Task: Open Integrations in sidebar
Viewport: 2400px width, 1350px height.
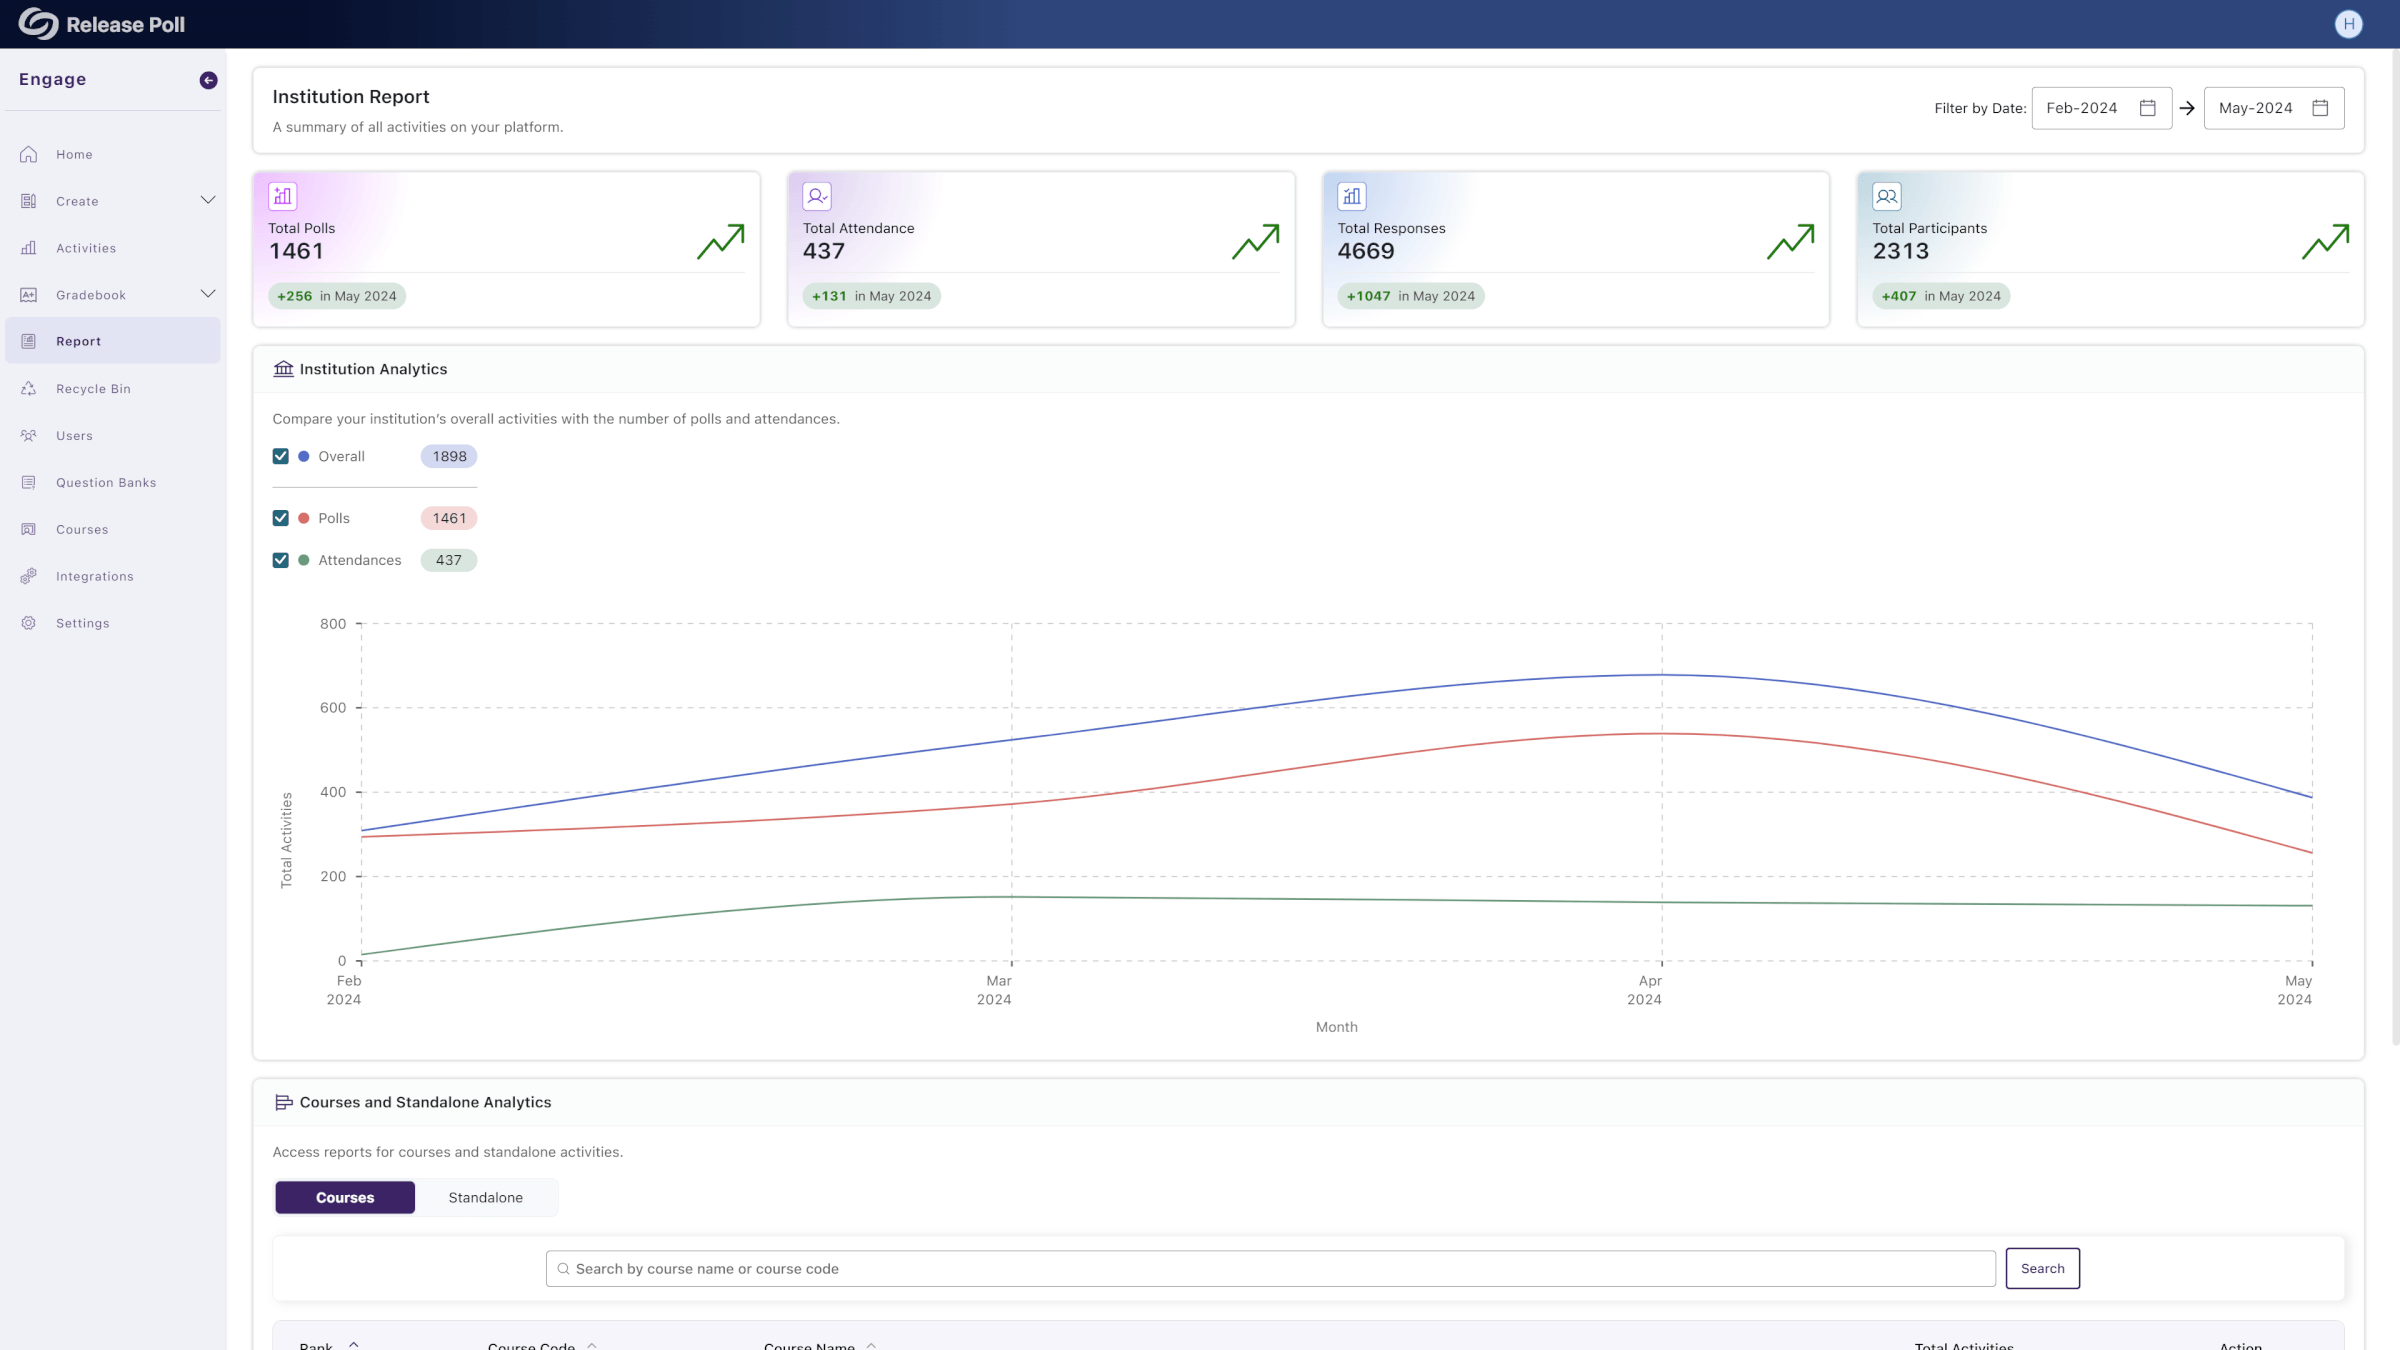Action: (113, 576)
